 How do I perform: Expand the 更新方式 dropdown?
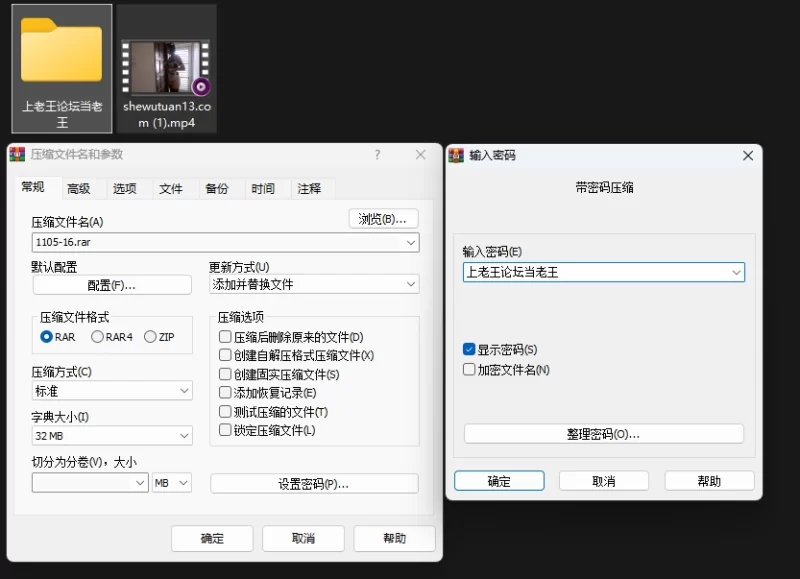pyautogui.click(x=410, y=285)
